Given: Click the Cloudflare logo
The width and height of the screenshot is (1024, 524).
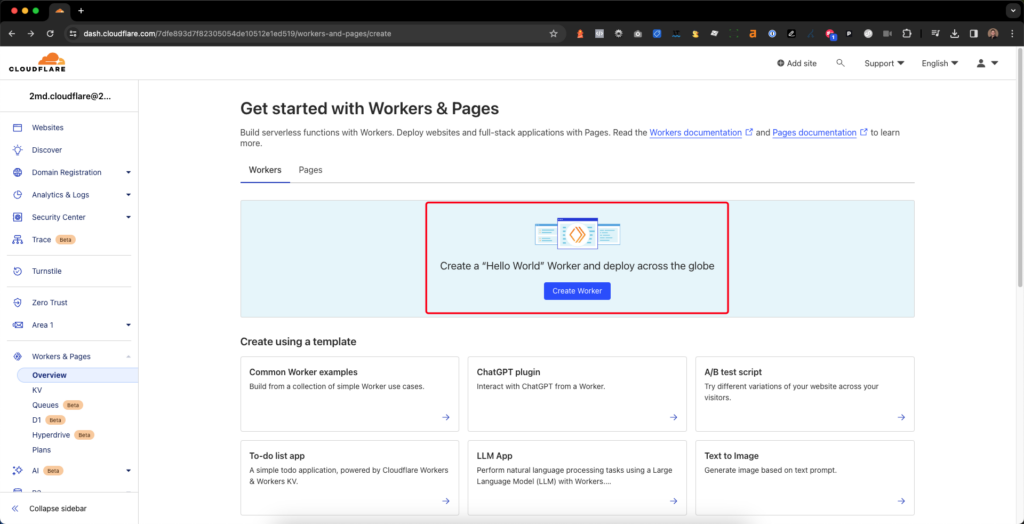Looking at the screenshot, I should 37,62.
